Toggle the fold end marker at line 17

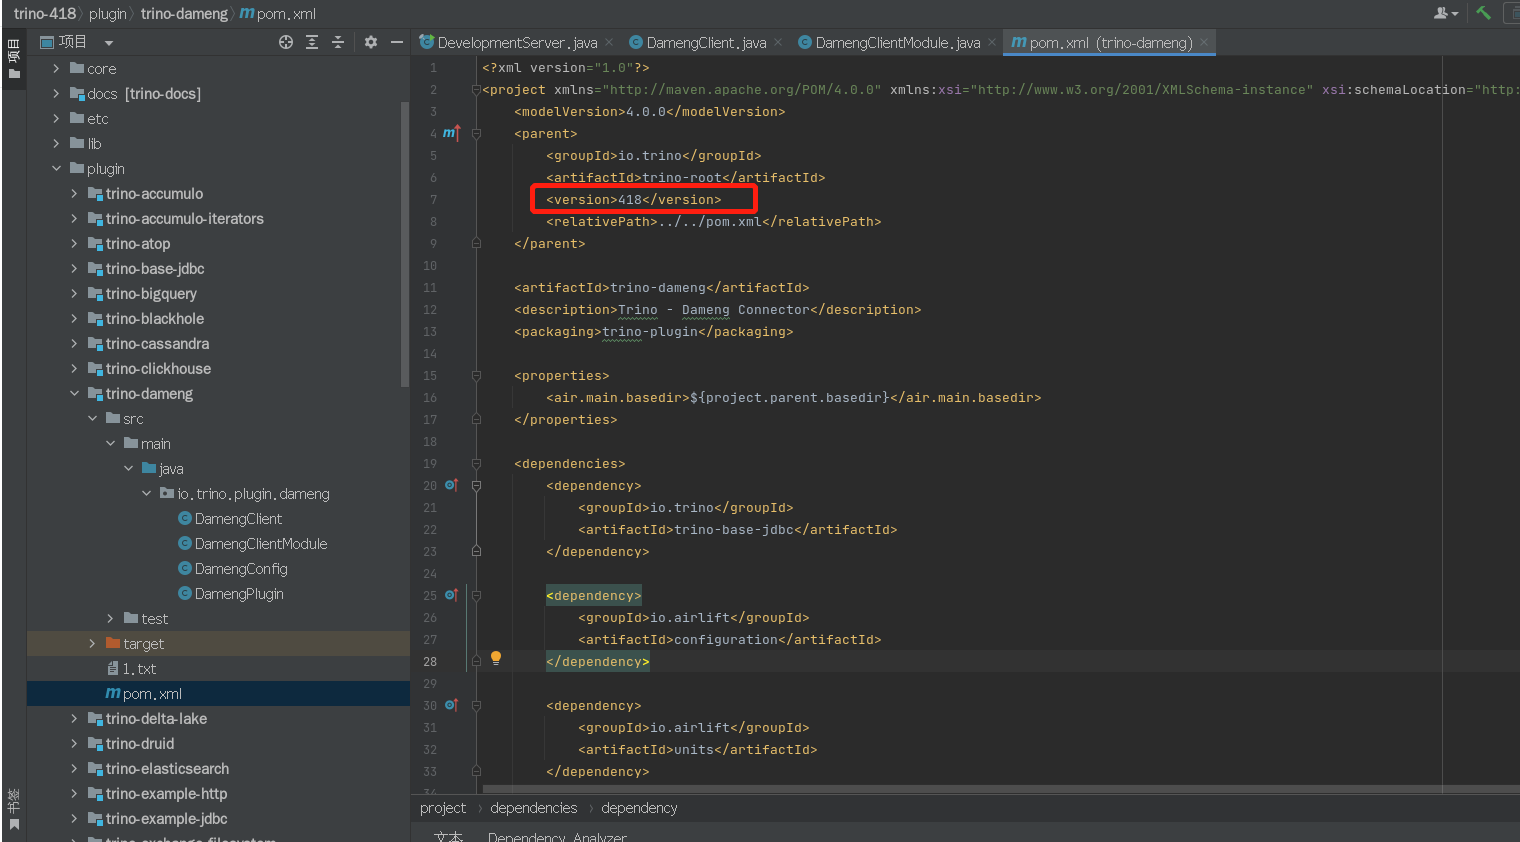476,419
